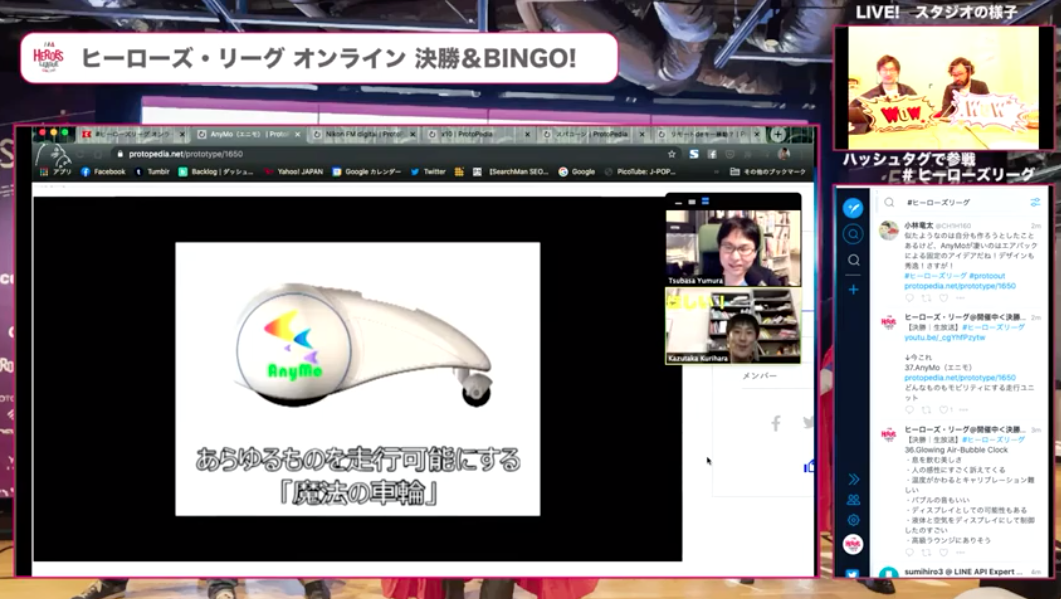The height and width of the screenshot is (599, 1061).
Task: Open a new browser tab with plus button
Action: click(x=777, y=134)
